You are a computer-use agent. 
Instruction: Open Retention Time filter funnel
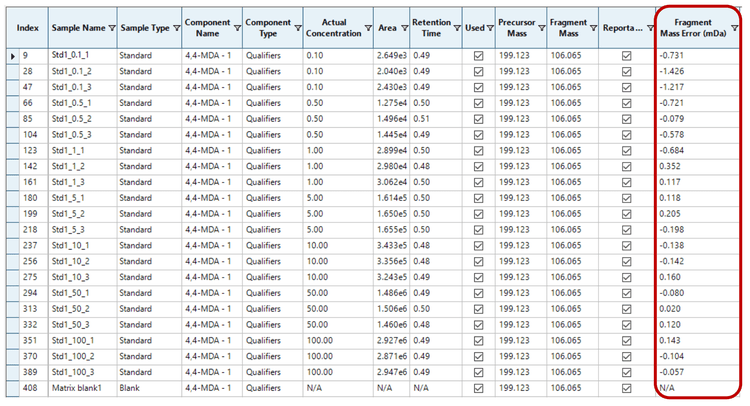click(x=455, y=28)
